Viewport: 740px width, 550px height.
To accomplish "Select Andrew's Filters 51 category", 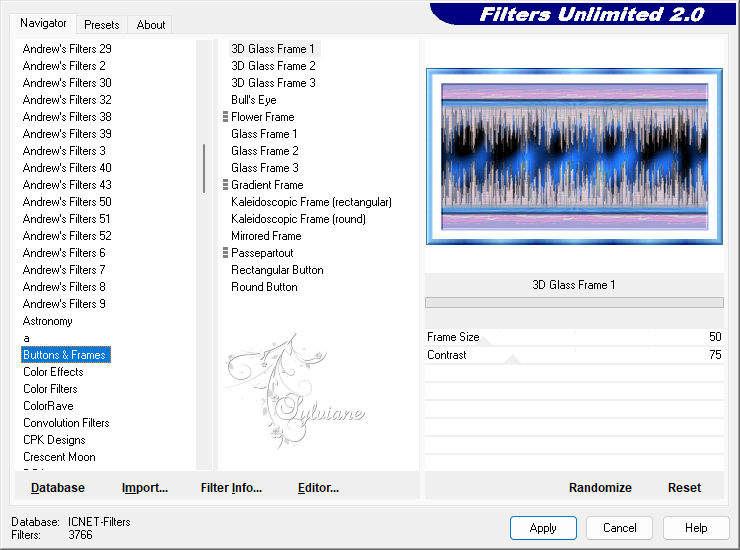I will pyautogui.click(x=67, y=219).
